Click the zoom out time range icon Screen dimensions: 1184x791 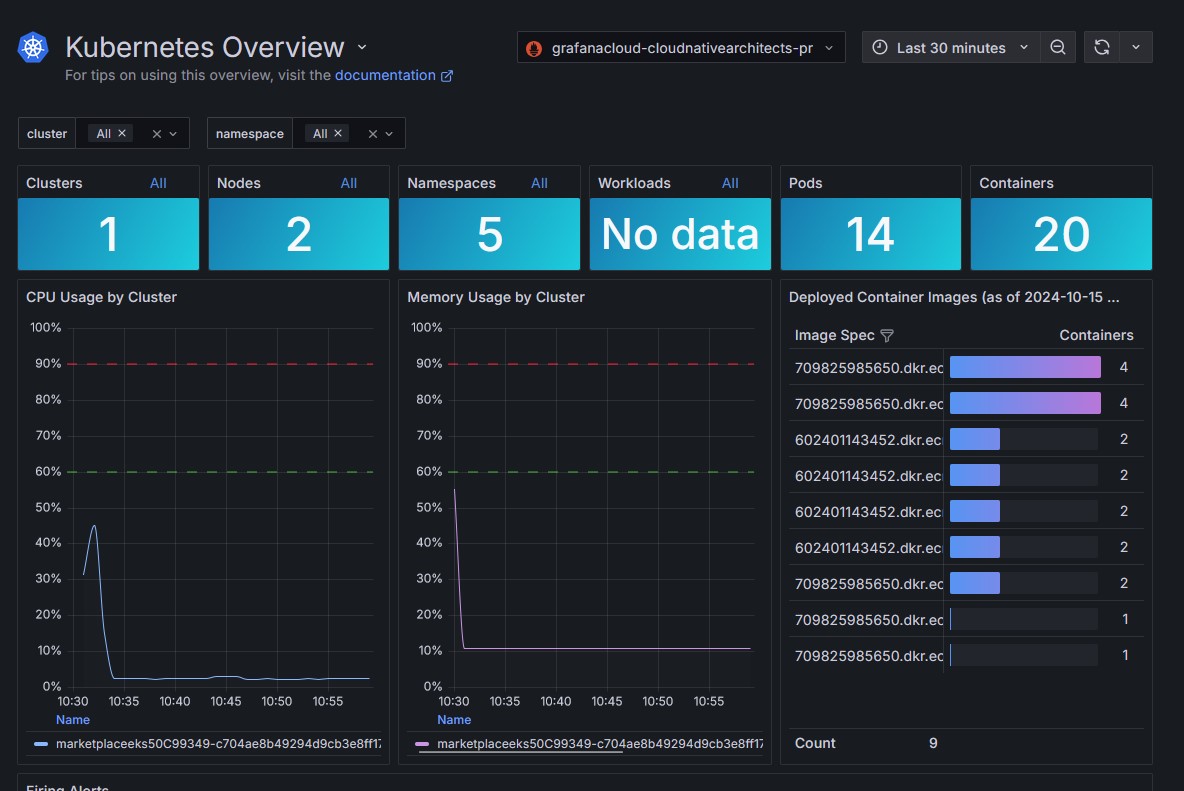1057,48
